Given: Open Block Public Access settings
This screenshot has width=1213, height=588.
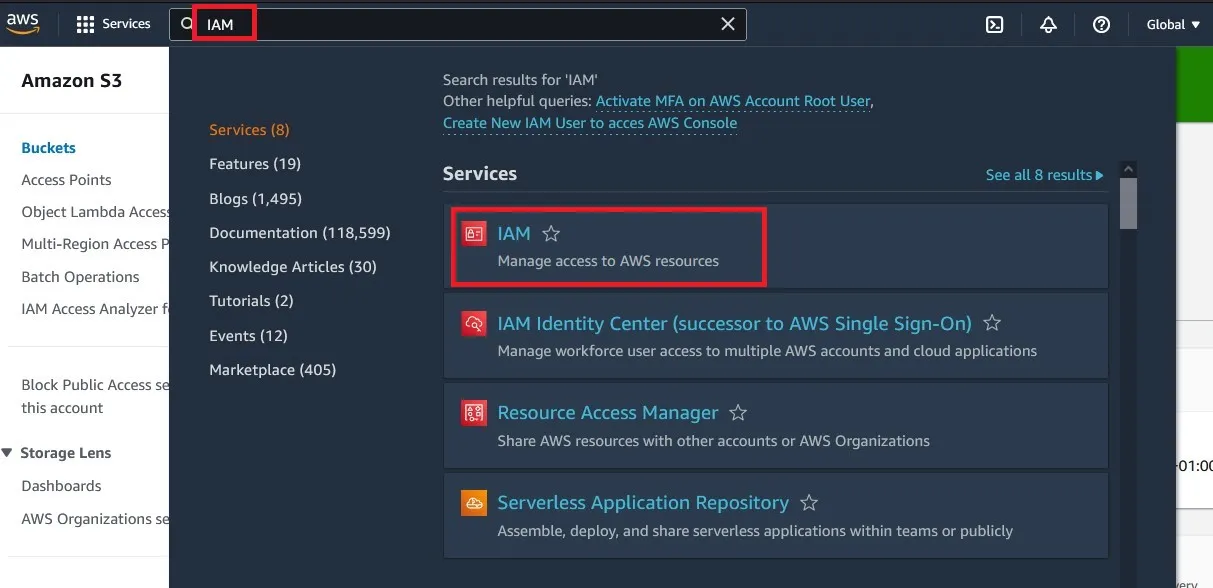Looking at the screenshot, I should [95, 396].
